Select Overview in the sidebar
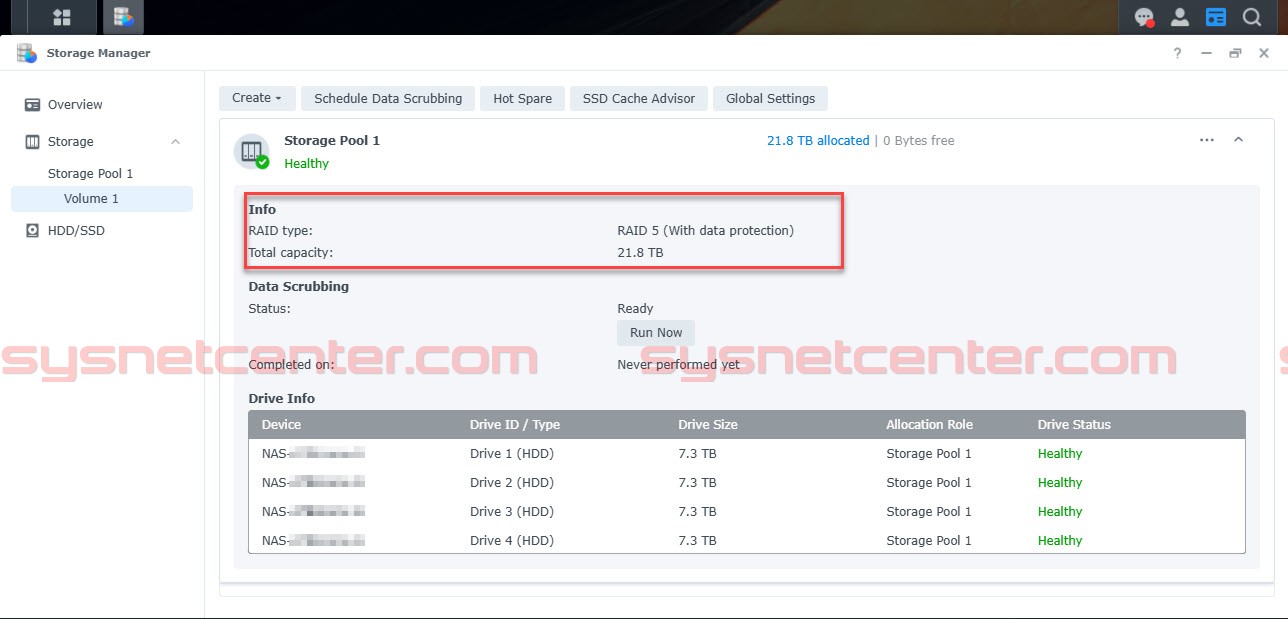The image size is (1288, 619). point(74,104)
